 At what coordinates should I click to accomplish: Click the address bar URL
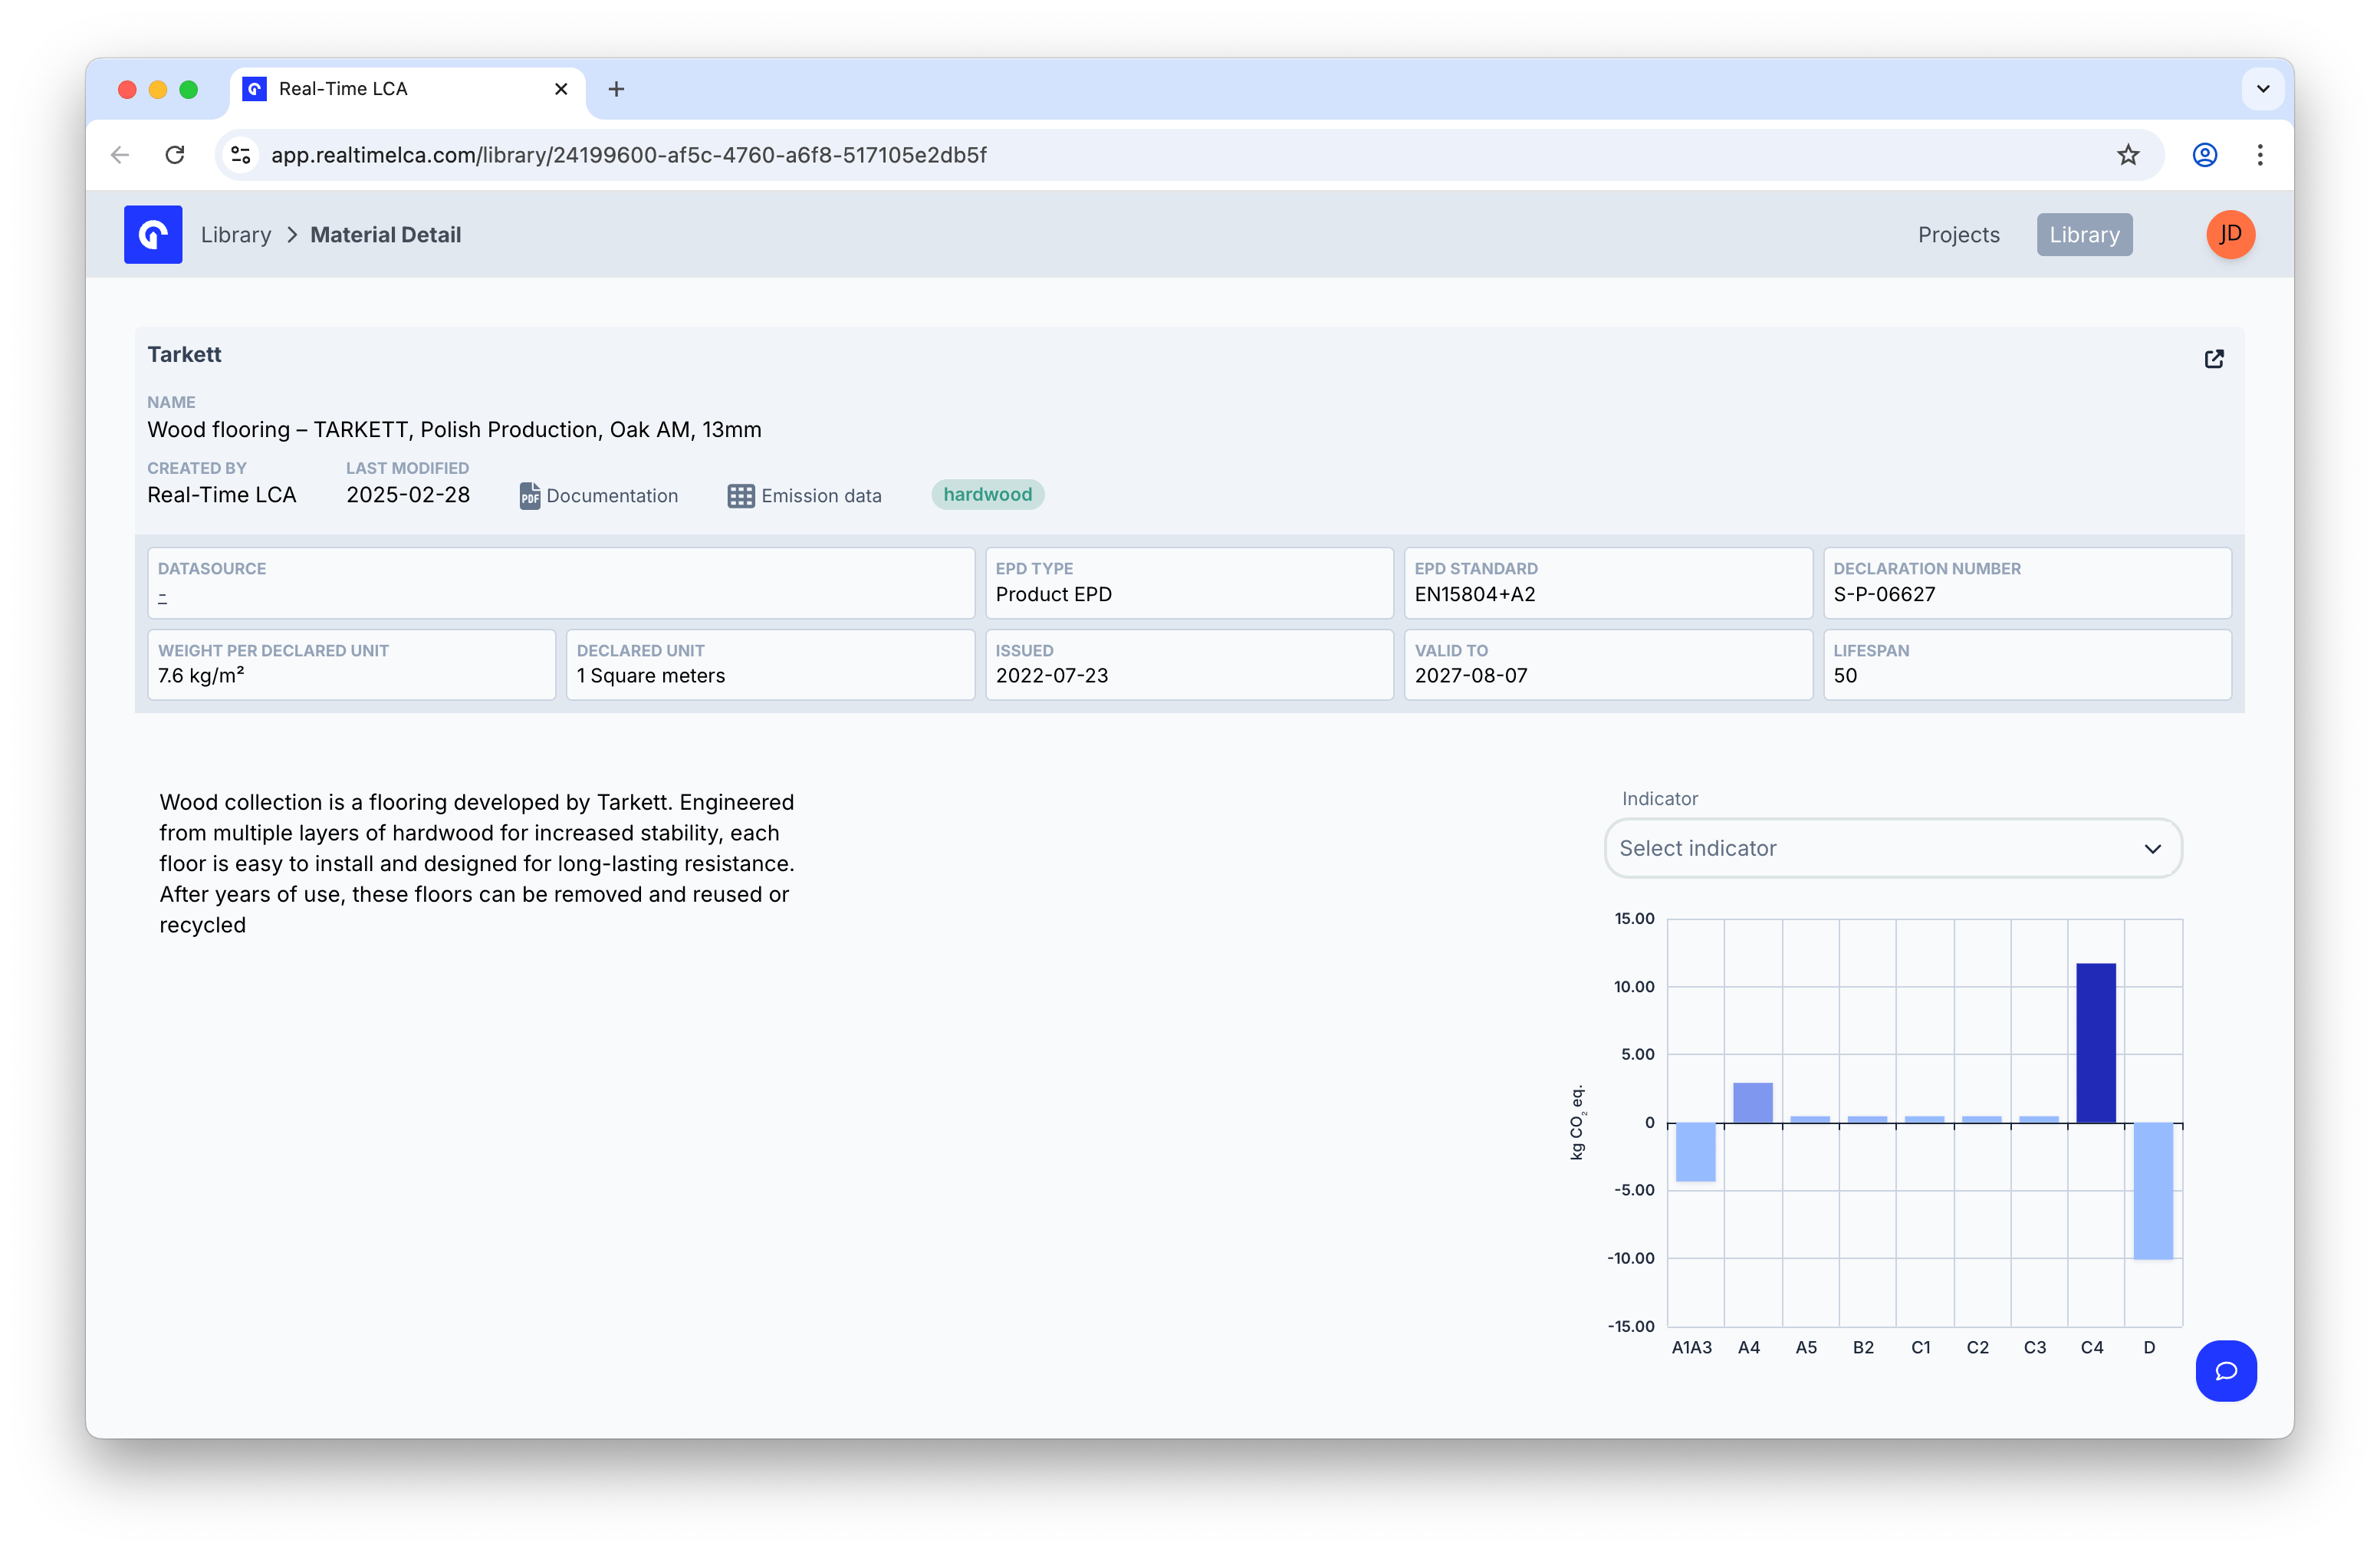(628, 155)
